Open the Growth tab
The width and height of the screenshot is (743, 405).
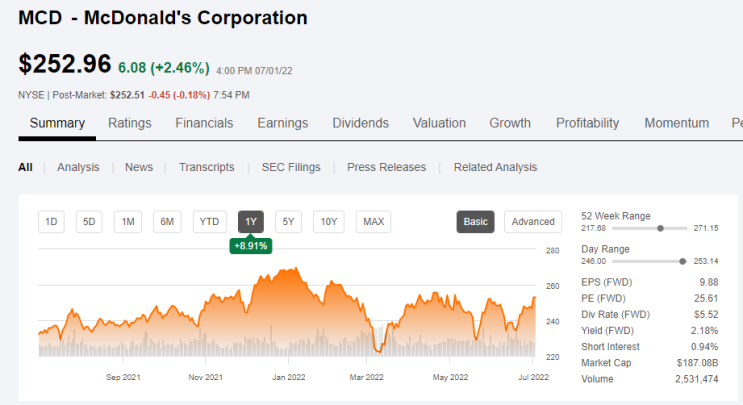pos(510,123)
